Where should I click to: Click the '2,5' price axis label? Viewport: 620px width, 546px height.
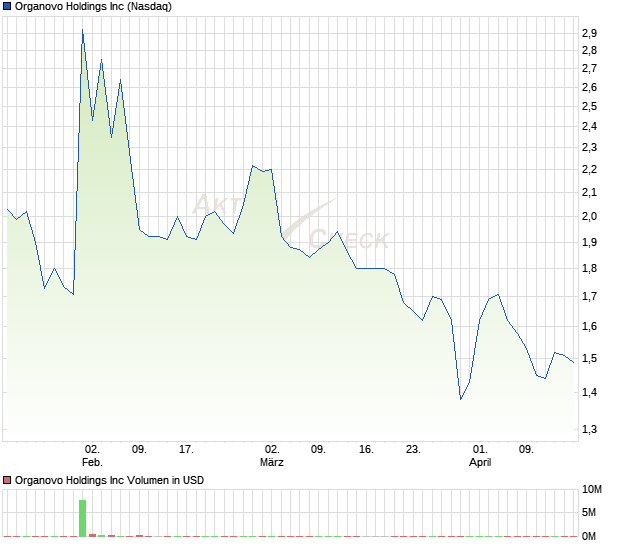pyautogui.click(x=589, y=106)
